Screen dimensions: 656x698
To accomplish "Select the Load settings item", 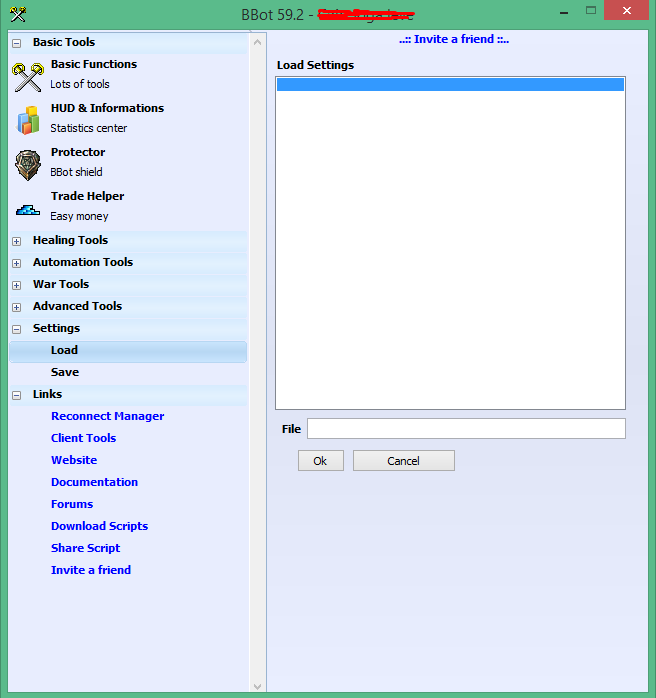I will tap(65, 350).
